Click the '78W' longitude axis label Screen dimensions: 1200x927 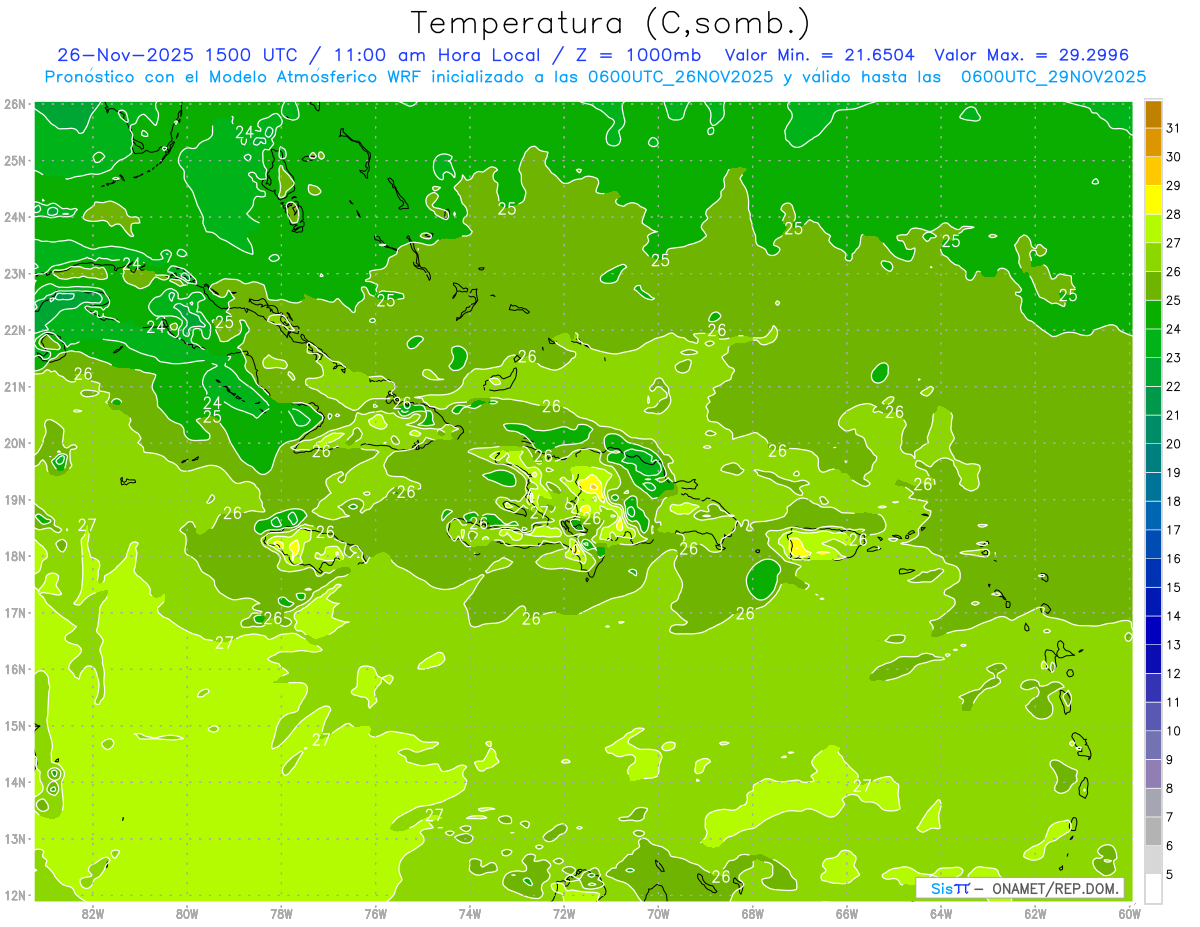(281, 912)
